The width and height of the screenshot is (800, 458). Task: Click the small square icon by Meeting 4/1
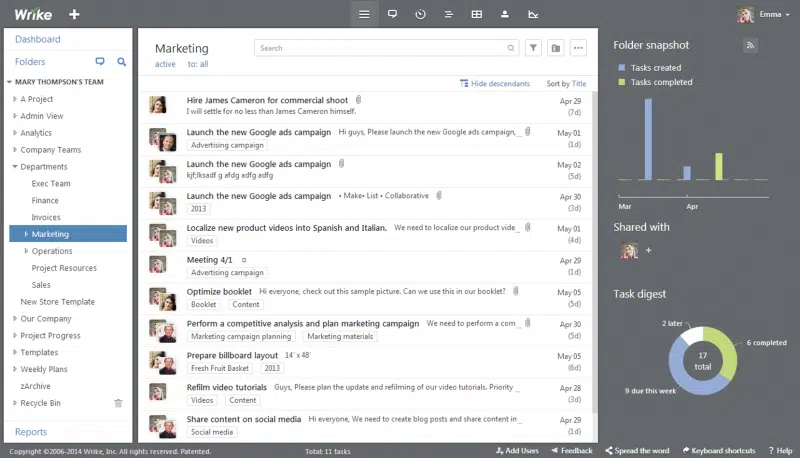click(x=244, y=260)
